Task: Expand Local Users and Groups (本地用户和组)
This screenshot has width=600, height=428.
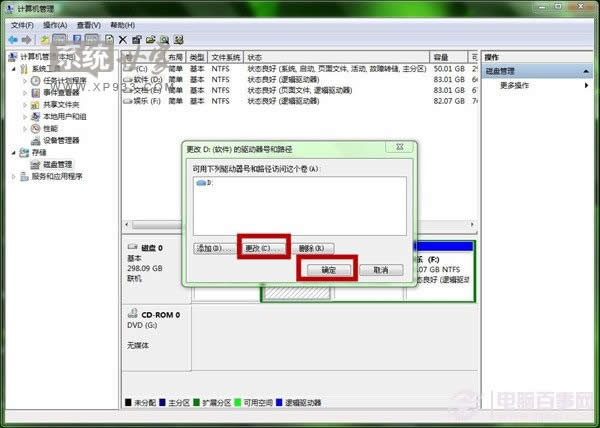Action: pos(24,117)
